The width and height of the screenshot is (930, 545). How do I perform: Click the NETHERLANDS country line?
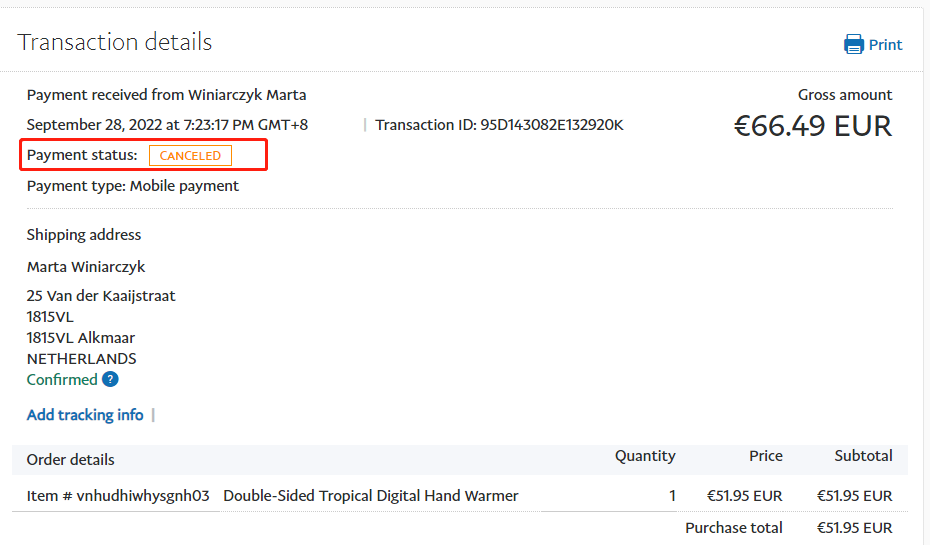[x=82, y=359]
